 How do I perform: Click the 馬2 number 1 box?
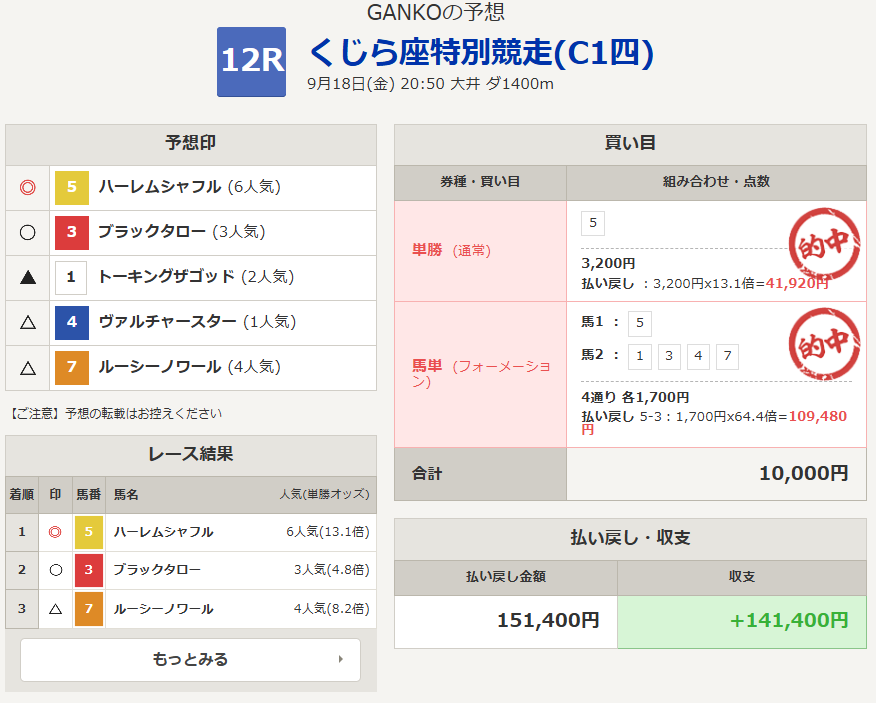pyautogui.click(x=640, y=357)
